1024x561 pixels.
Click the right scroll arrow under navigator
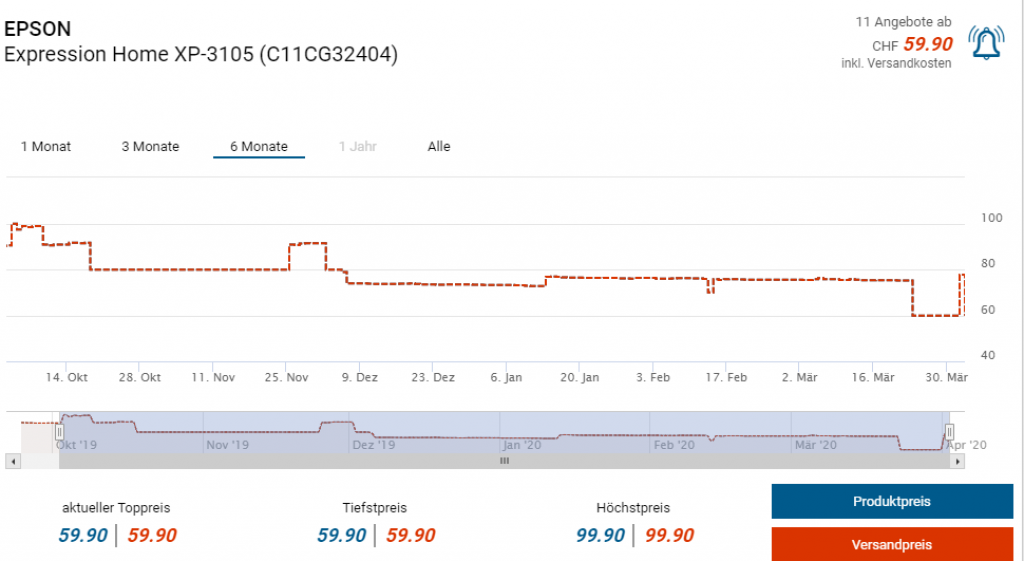pyautogui.click(x=958, y=461)
